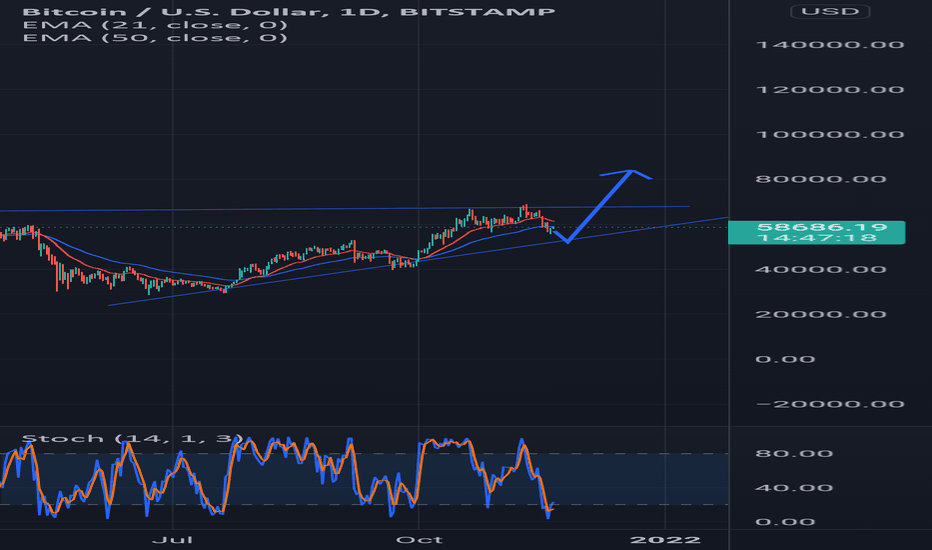Image resolution: width=932 pixels, height=550 pixels.
Task: Click the 80000.00 price axis label
Action: [821, 179]
